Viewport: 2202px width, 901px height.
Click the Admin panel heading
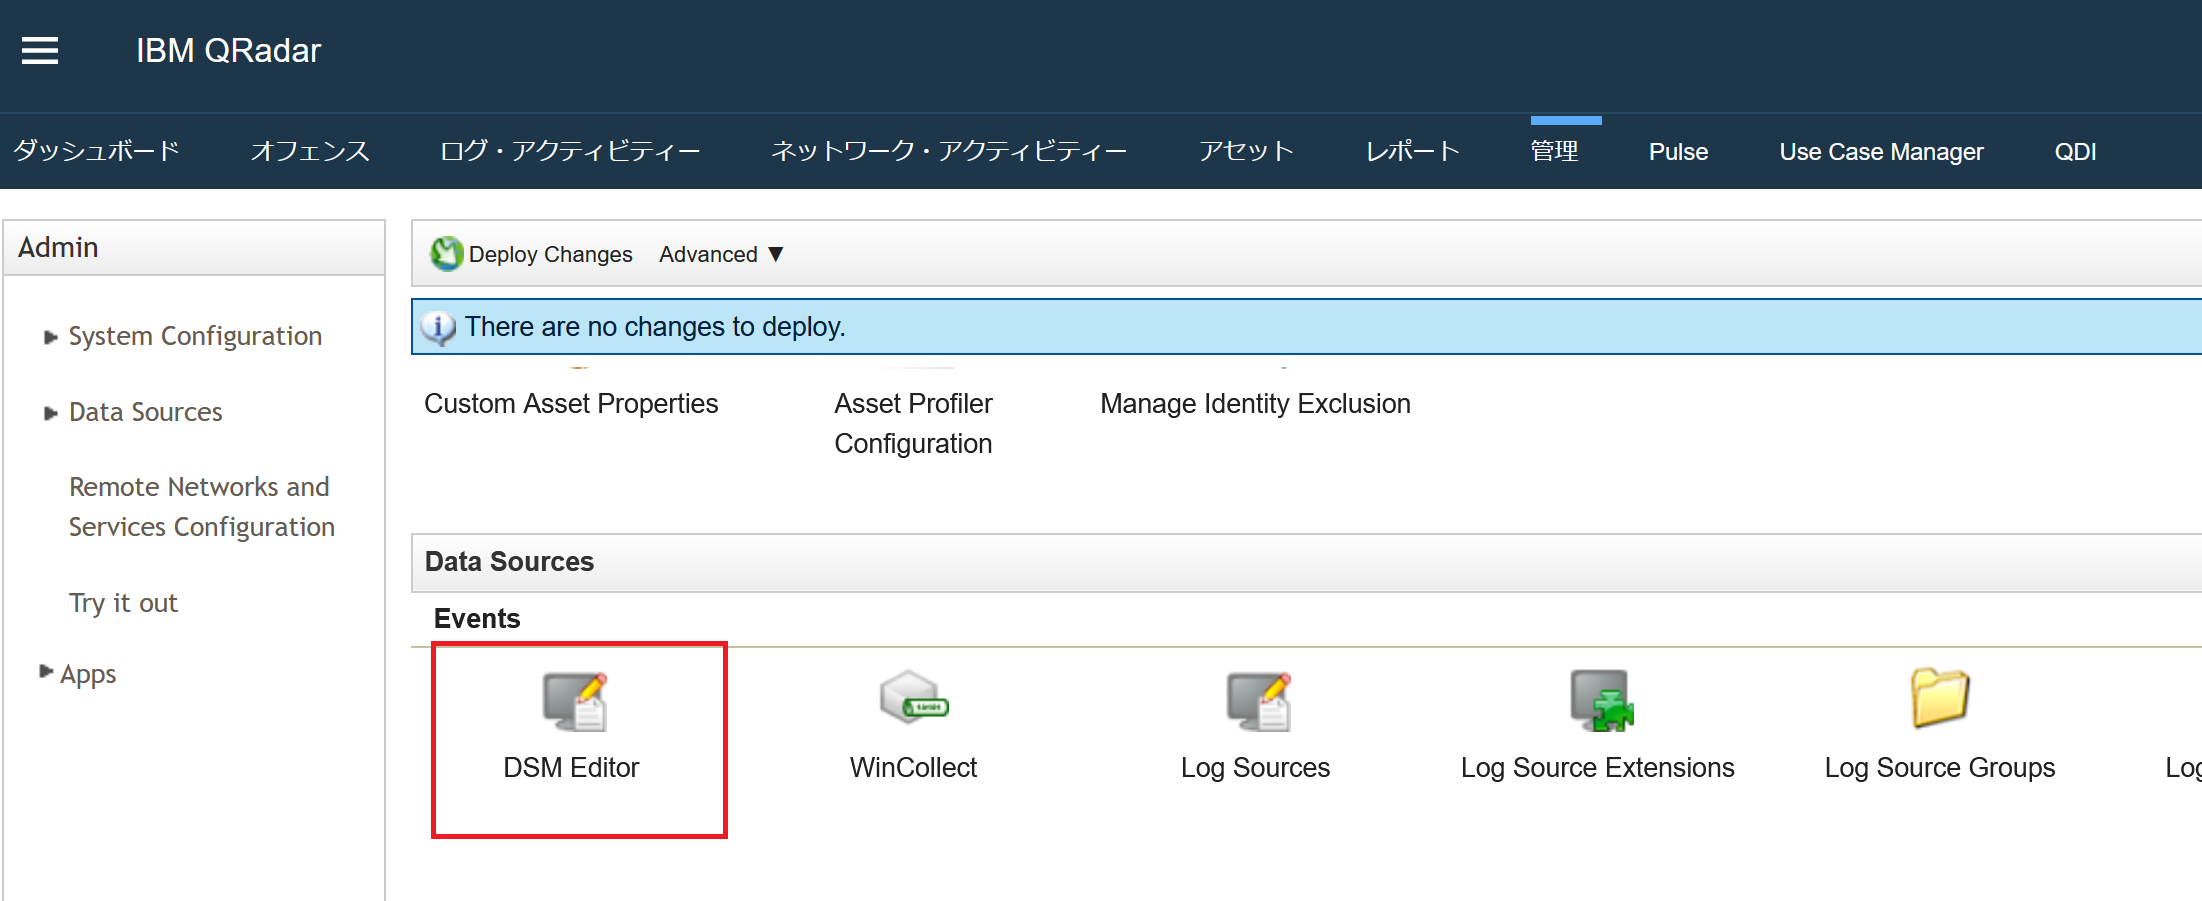click(x=58, y=247)
